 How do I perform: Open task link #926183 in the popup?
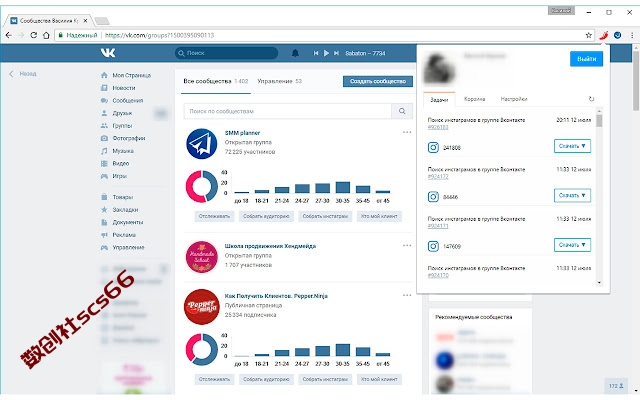[438, 127]
